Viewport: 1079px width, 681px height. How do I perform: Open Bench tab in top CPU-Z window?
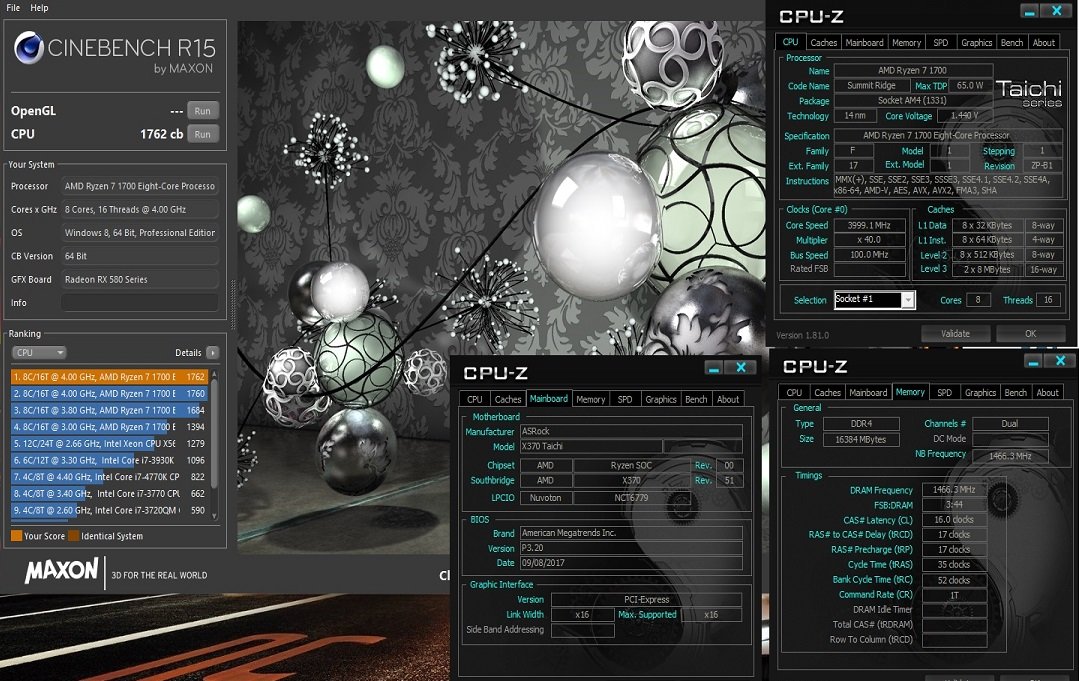[1012, 43]
